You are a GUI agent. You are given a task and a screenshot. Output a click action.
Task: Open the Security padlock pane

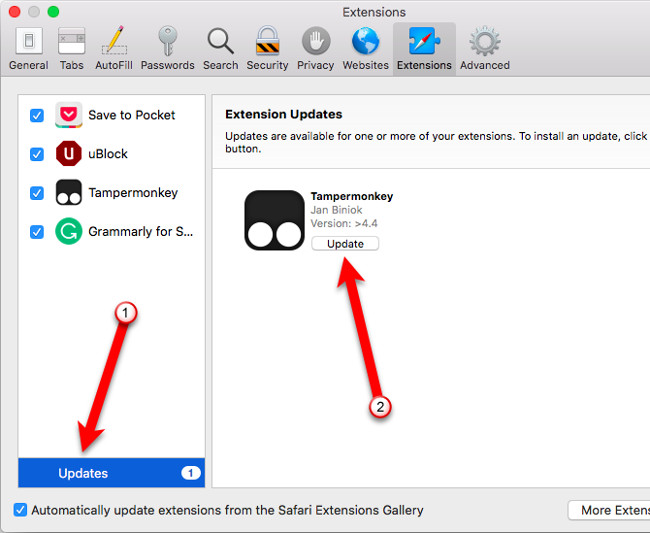tap(267, 48)
